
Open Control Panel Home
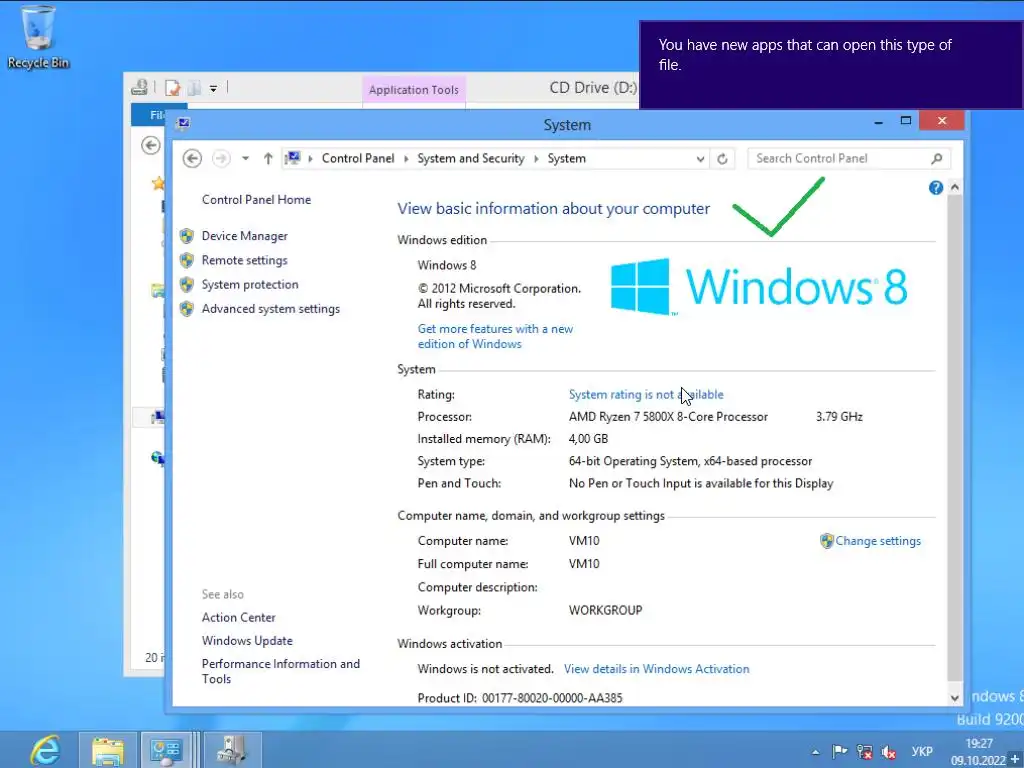point(256,200)
